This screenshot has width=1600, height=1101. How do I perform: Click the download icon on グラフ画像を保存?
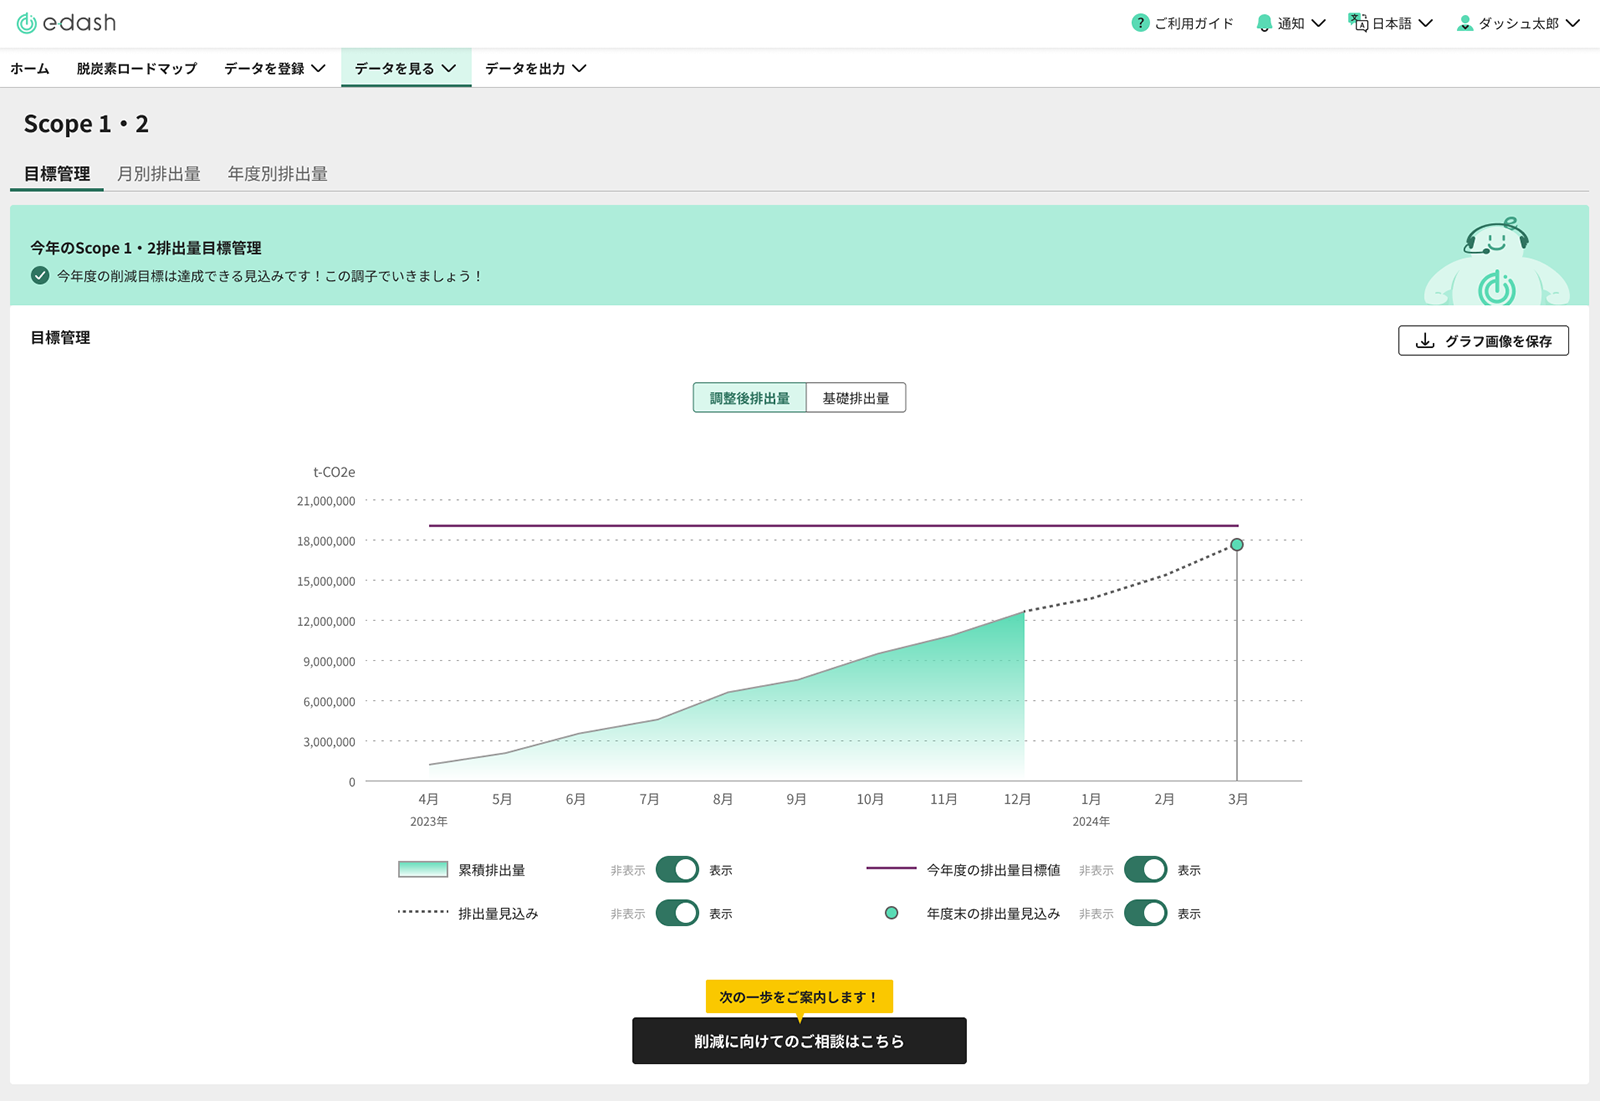pyautogui.click(x=1424, y=340)
